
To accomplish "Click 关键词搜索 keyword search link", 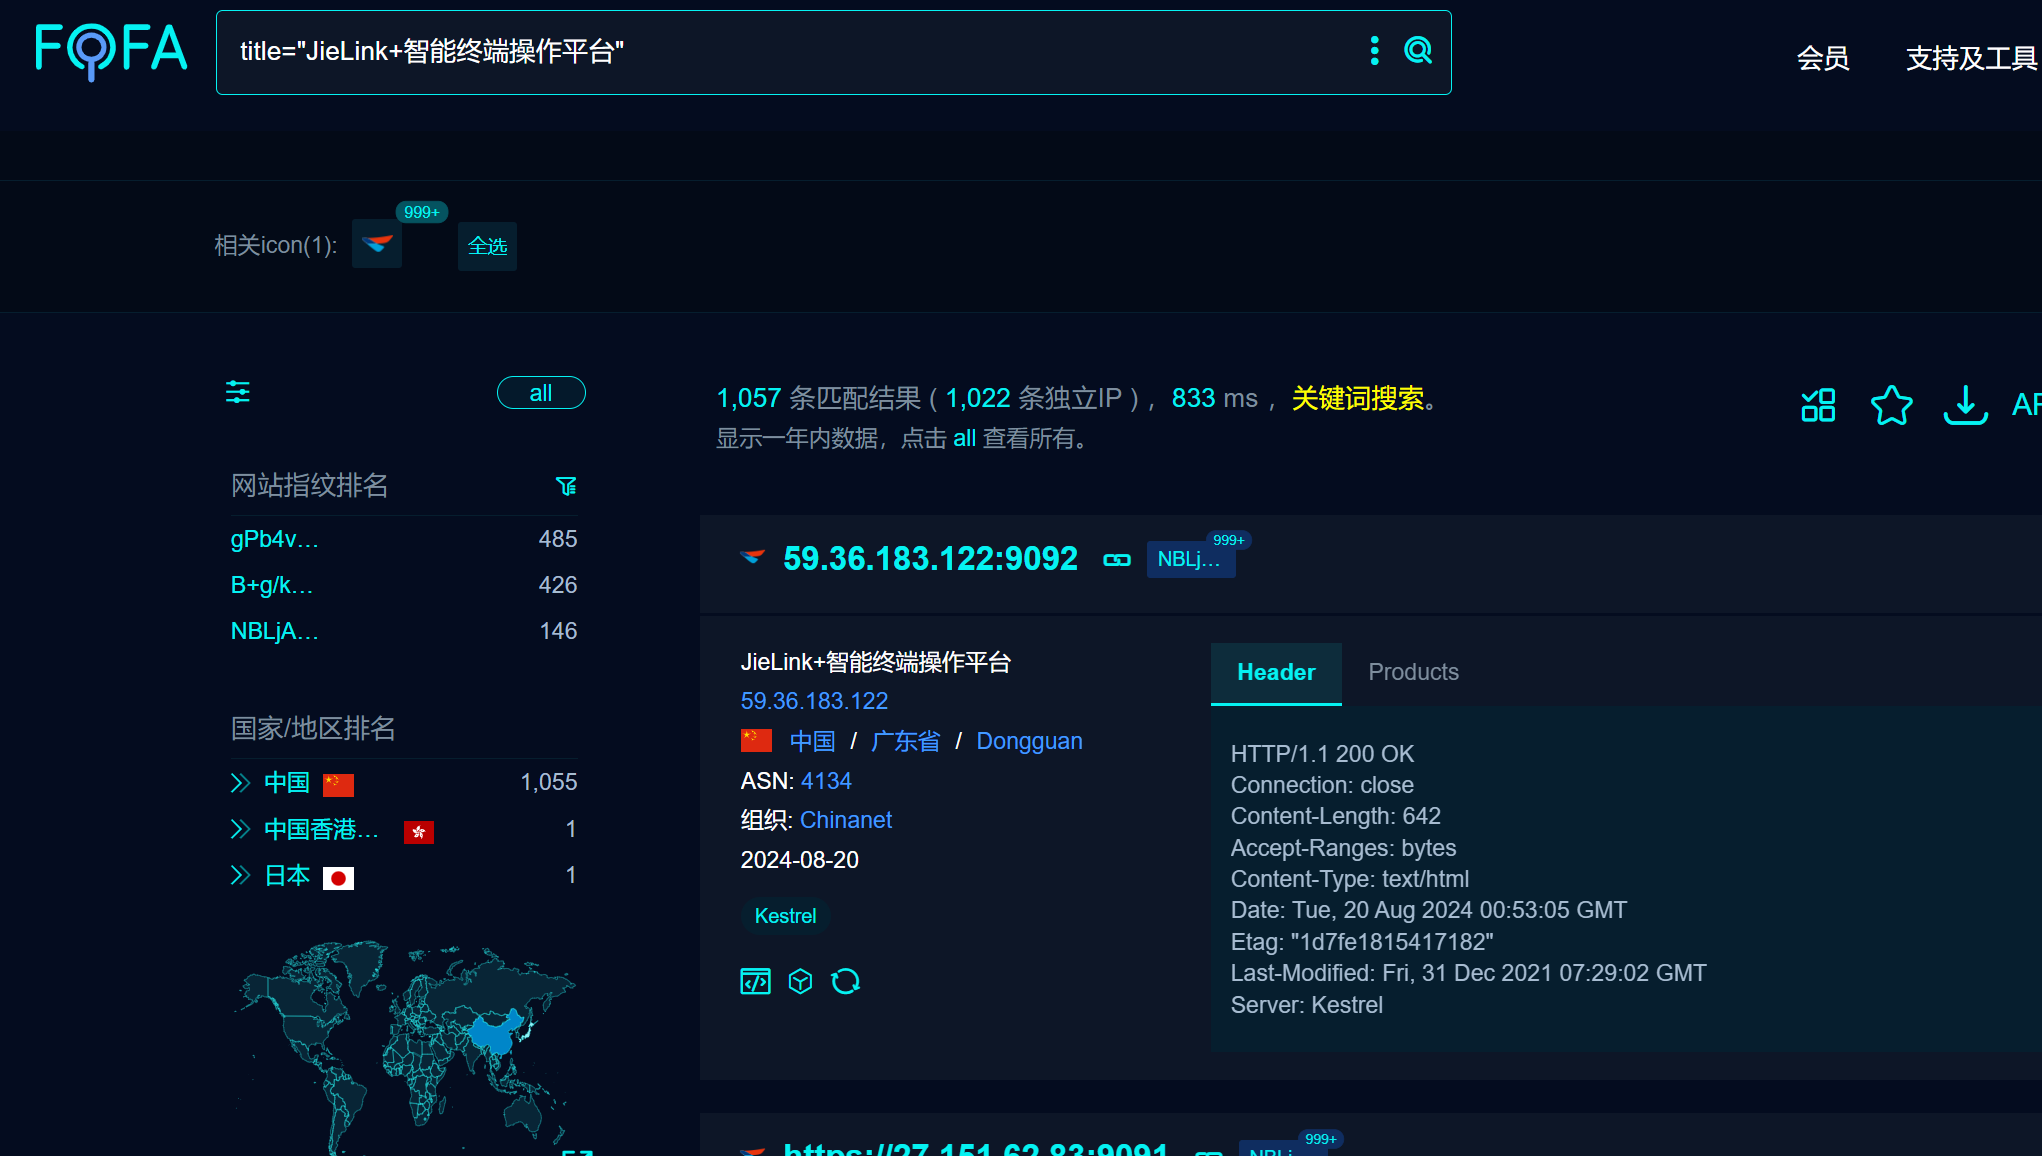I will [x=1358, y=398].
